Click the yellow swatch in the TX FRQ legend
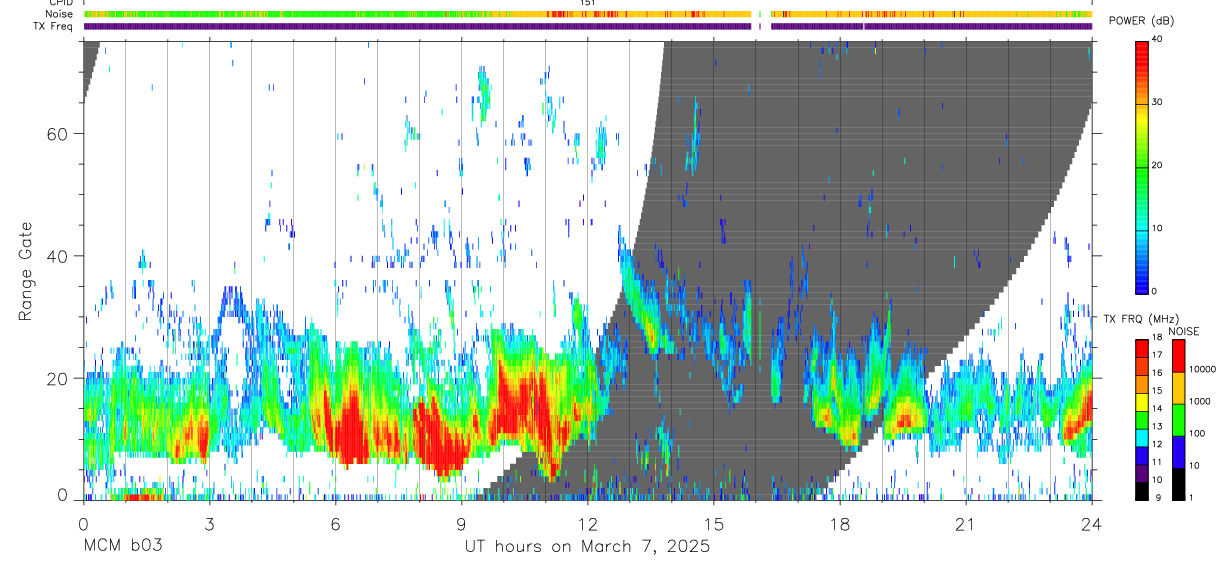1228x567 pixels. [x=1142, y=402]
